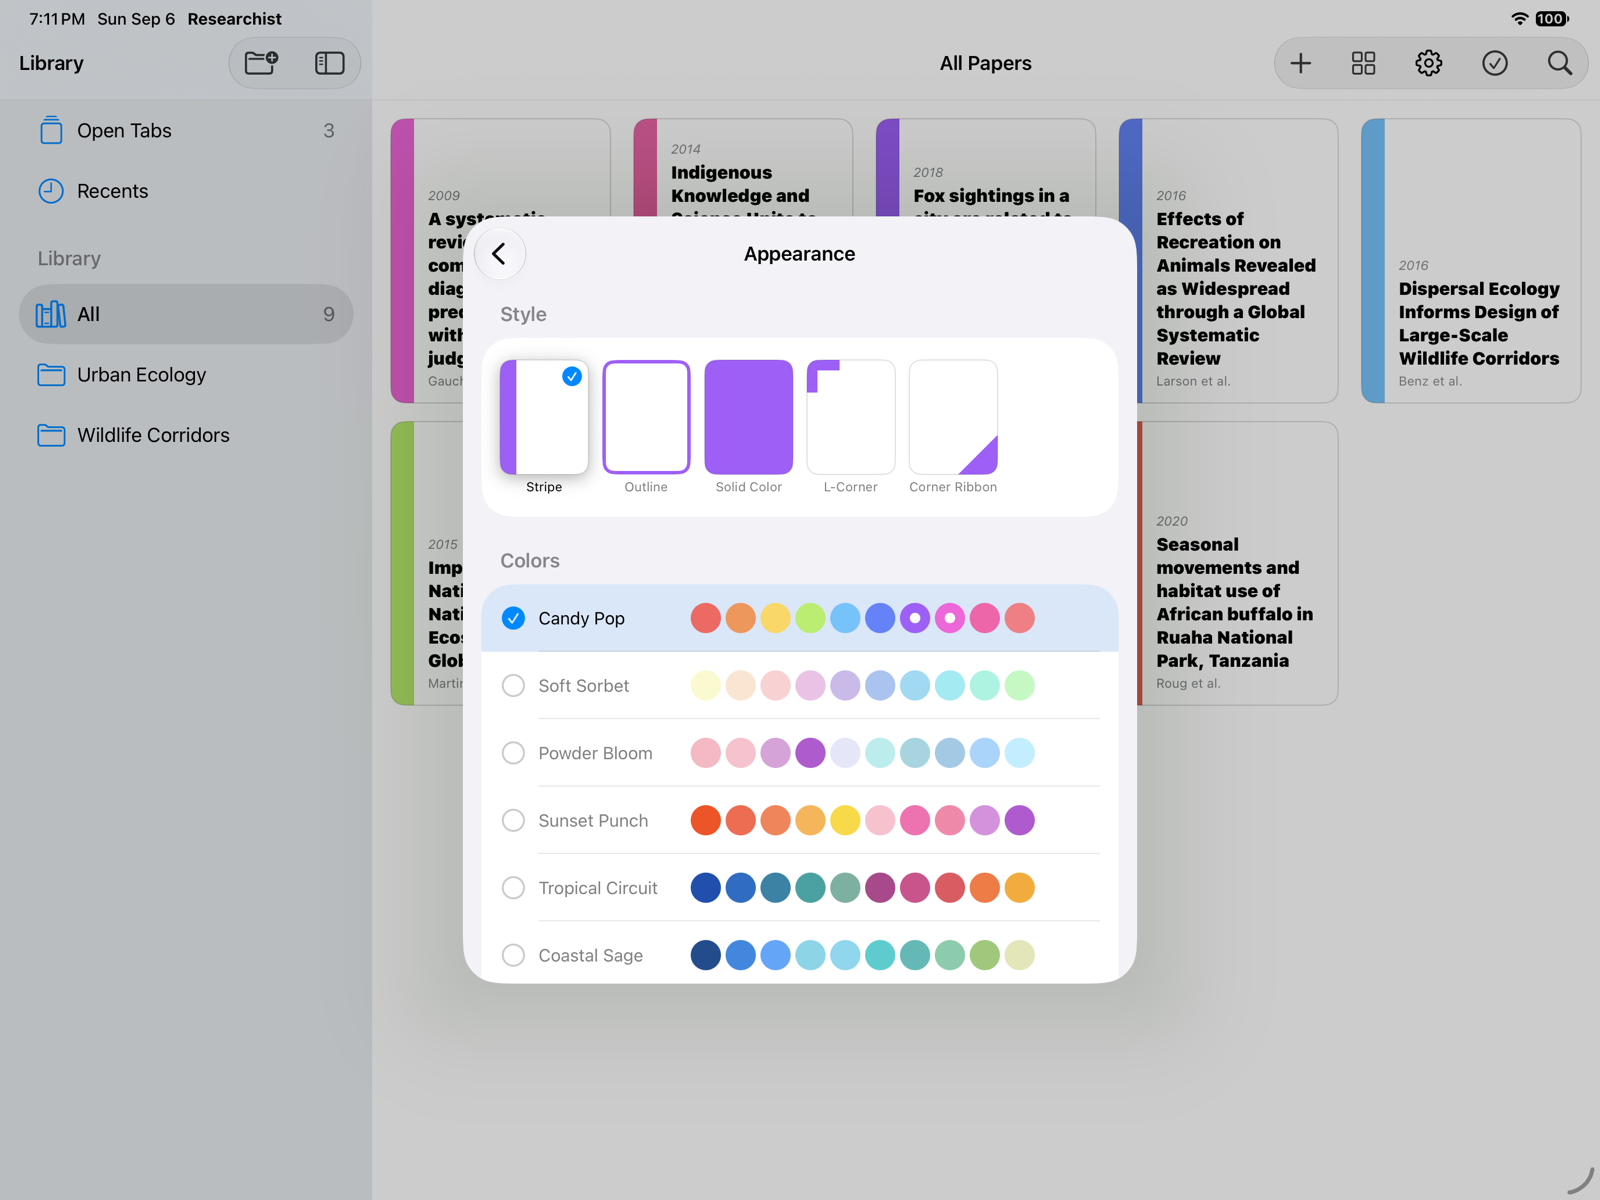Open the Wildlife Corridors folder
1600x1200 pixels.
tap(186, 435)
